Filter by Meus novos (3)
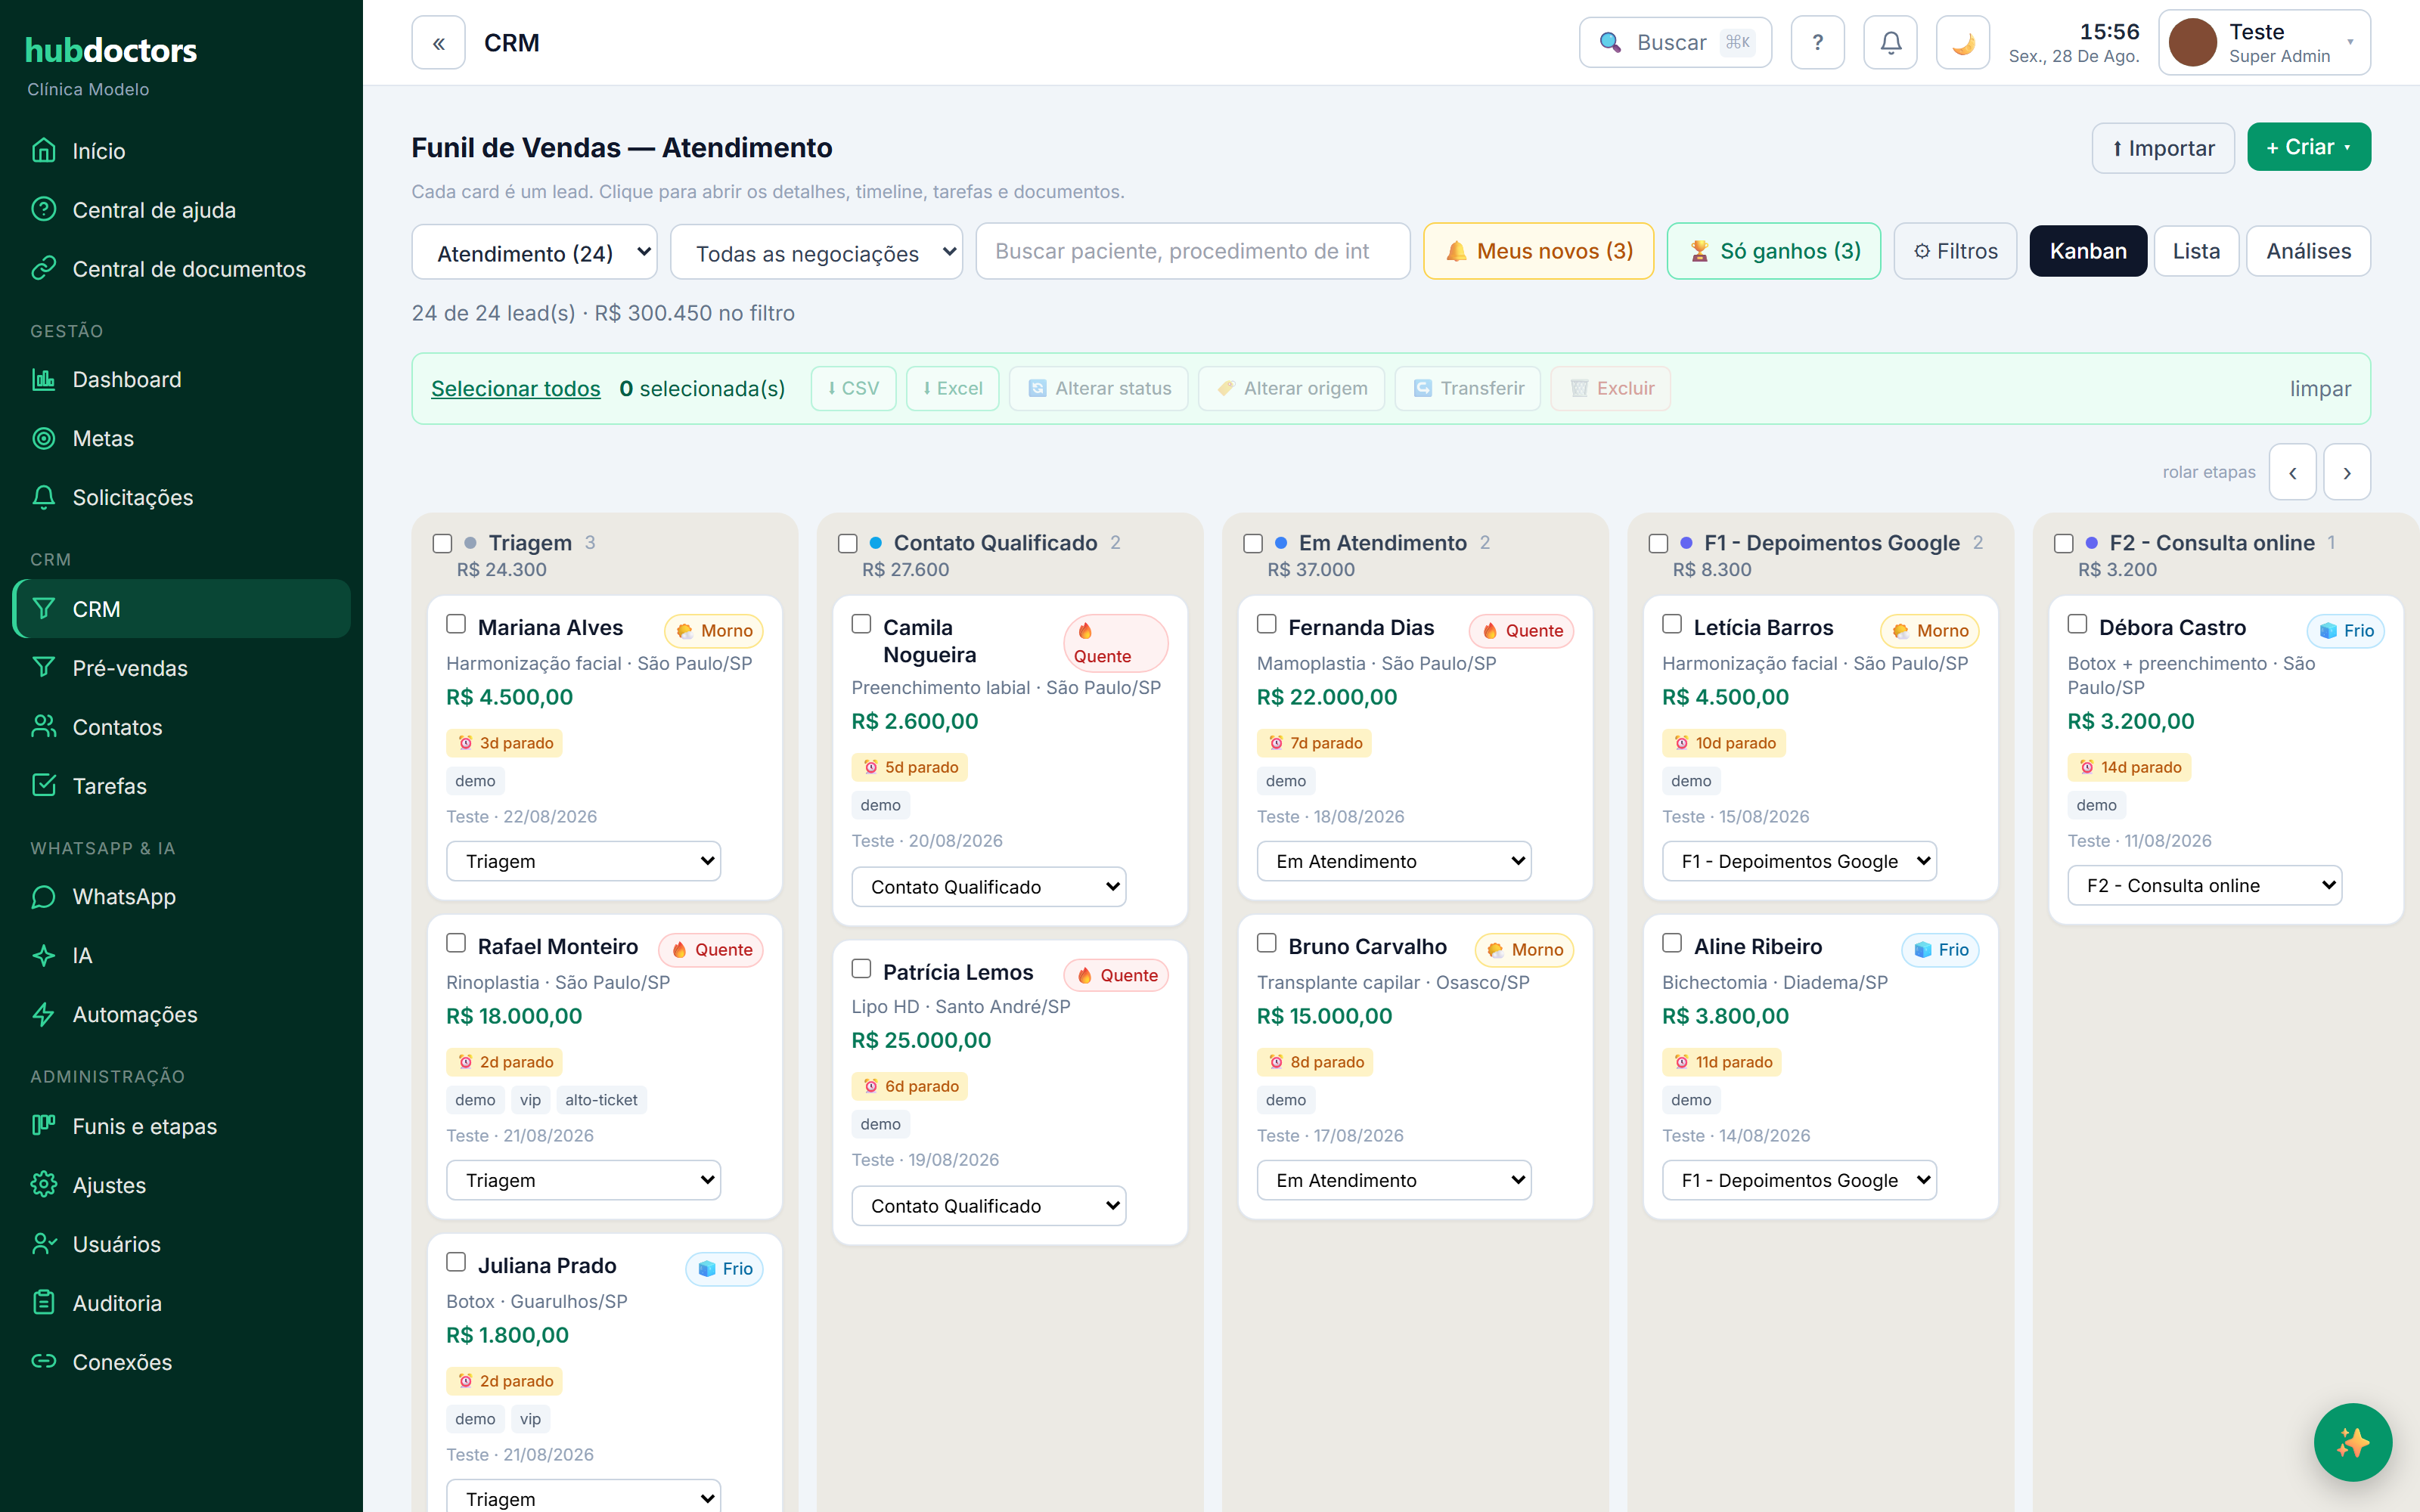Viewport: 2420px width, 1512px height. [1538, 251]
